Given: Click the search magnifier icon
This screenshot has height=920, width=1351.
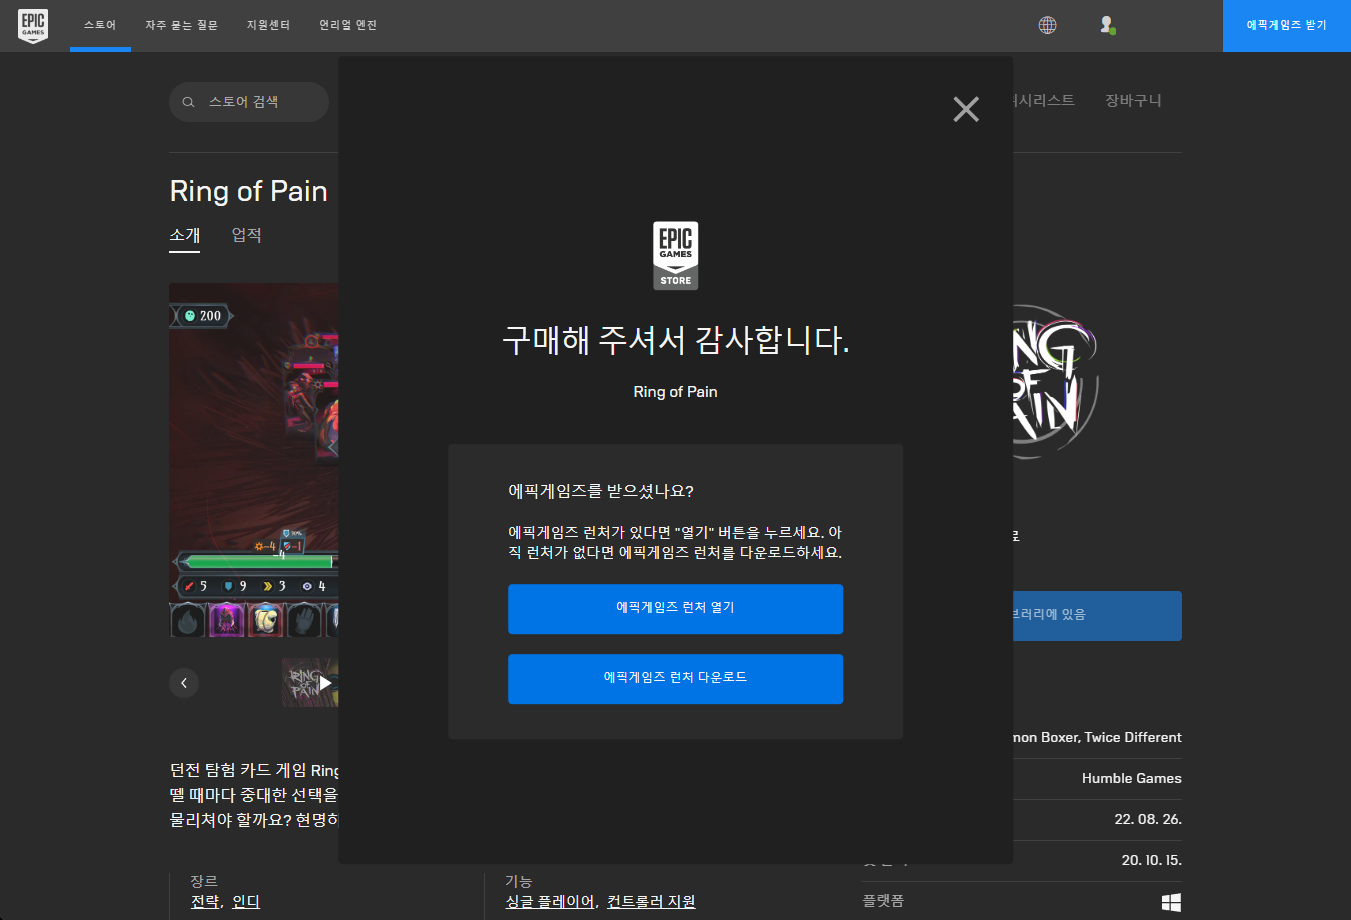Looking at the screenshot, I should coord(188,102).
